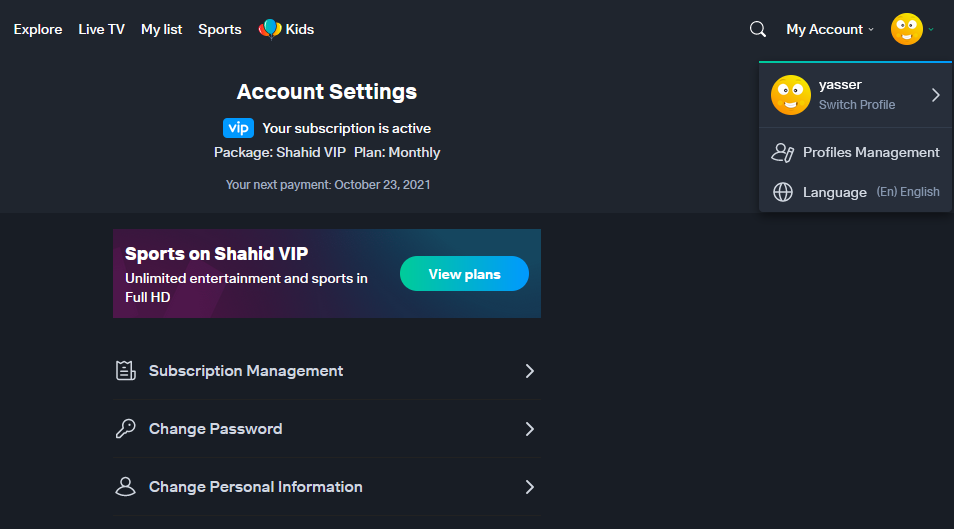Image resolution: width=954 pixels, height=529 pixels.
Task: Click the small arrow beside header avatar
Action: point(931,29)
